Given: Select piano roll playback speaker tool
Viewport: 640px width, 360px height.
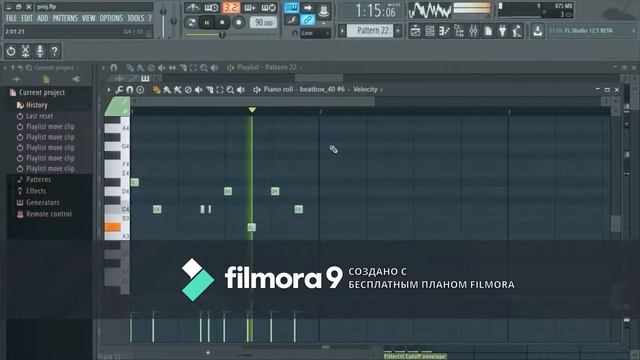Looking at the screenshot, I should (241, 89).
